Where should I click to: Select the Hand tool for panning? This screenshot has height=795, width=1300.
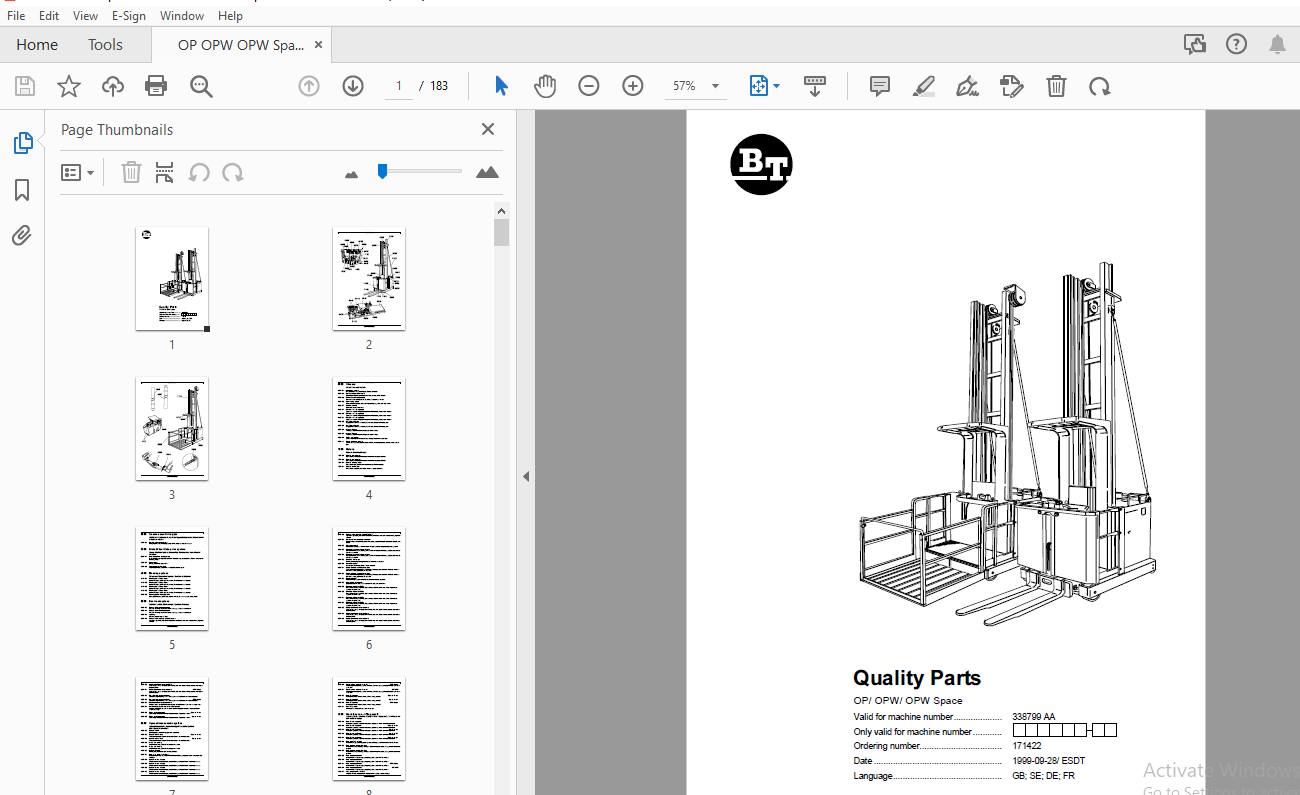click(x=545, y=86)
